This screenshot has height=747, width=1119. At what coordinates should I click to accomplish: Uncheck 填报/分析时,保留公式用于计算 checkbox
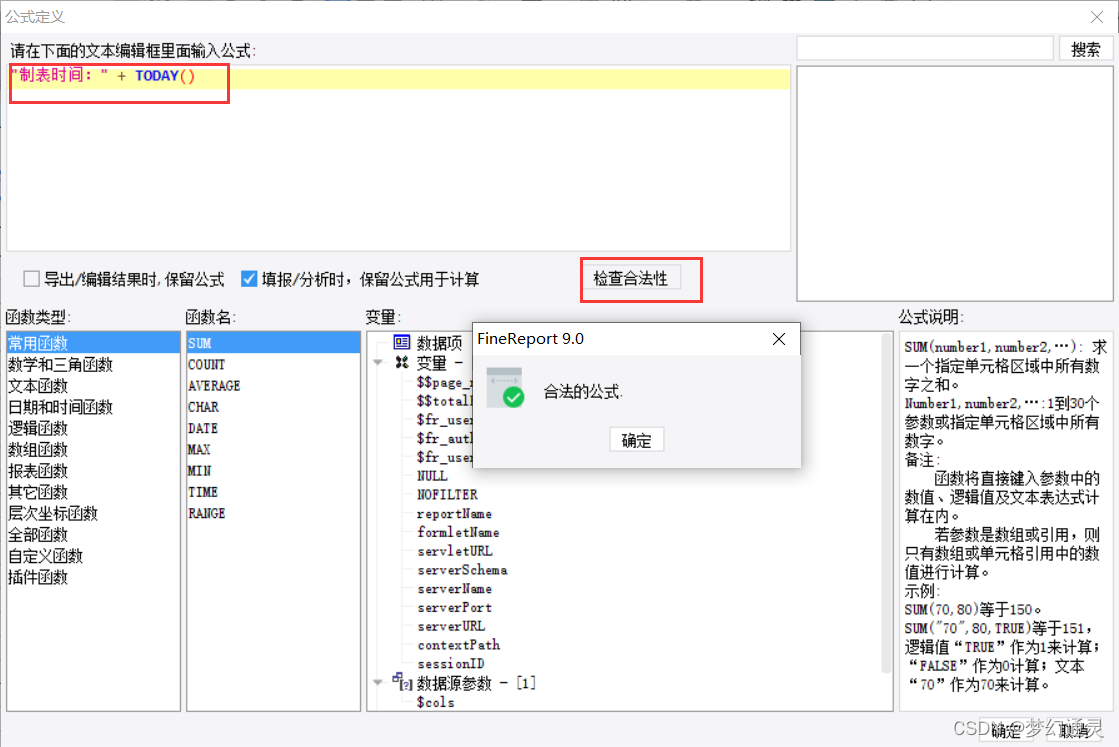click(249, 278)
